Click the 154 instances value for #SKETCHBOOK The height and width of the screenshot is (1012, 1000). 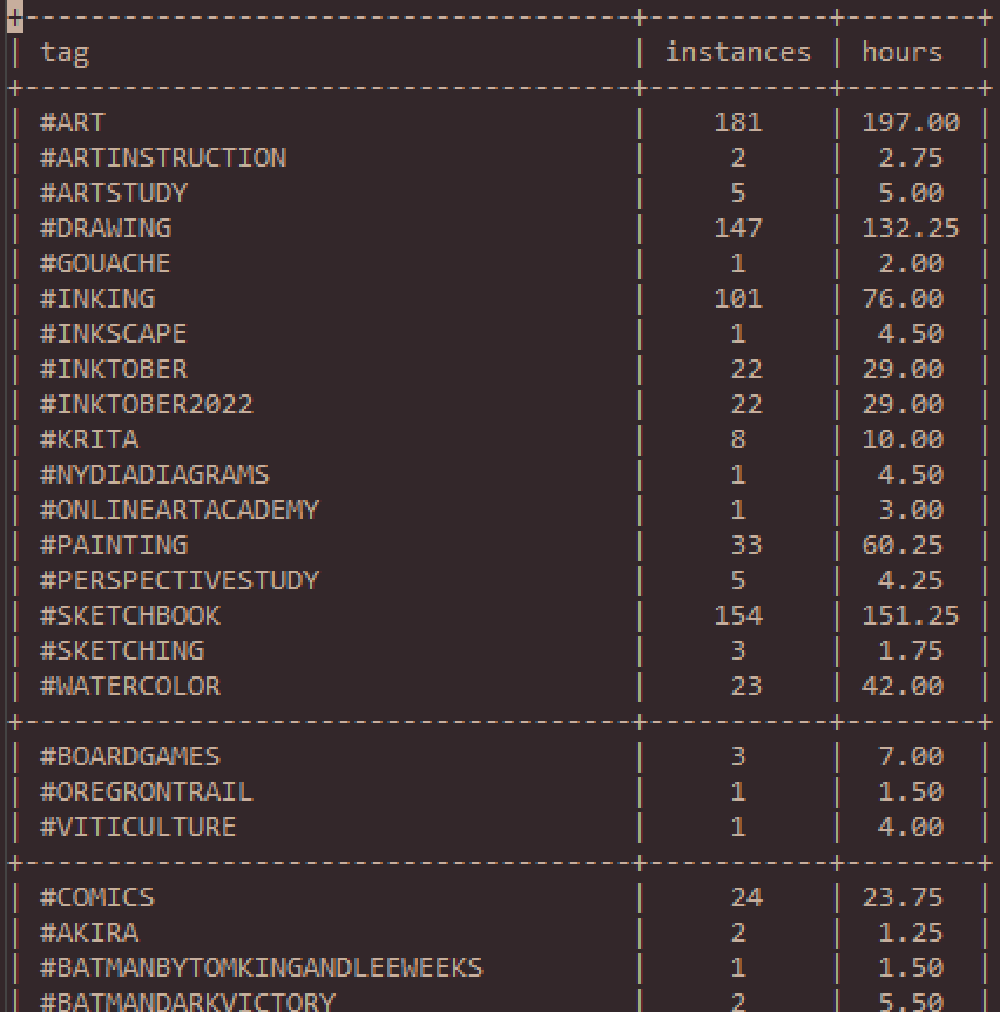pos(739,616)
